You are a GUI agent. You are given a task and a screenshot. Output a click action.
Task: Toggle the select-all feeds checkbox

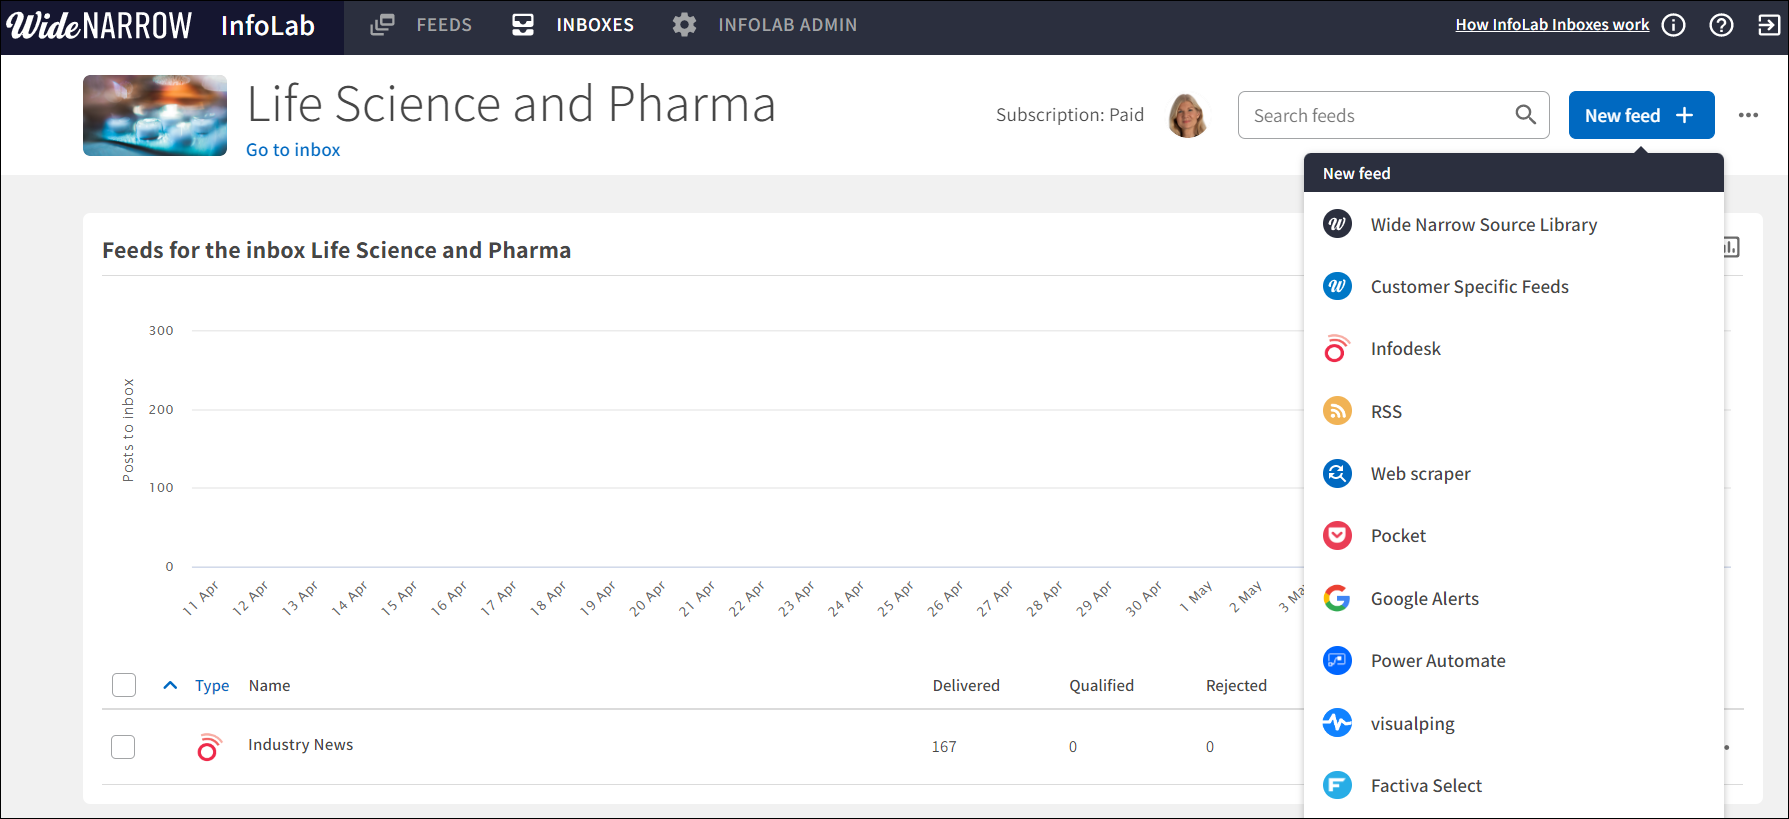pyautogui.click(x=124, y=685)
